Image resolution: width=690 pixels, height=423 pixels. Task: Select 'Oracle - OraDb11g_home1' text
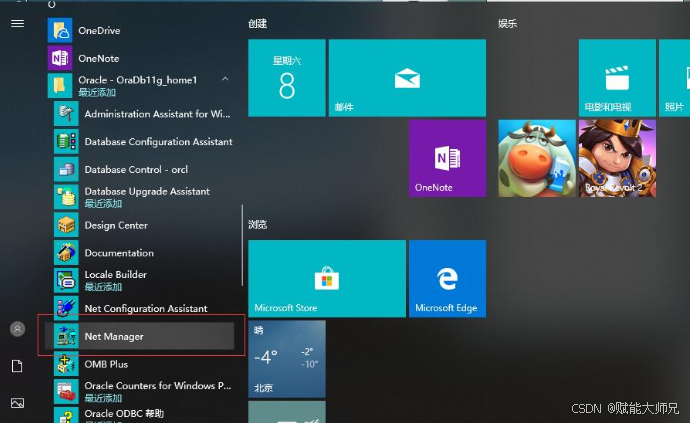point(137,80)
